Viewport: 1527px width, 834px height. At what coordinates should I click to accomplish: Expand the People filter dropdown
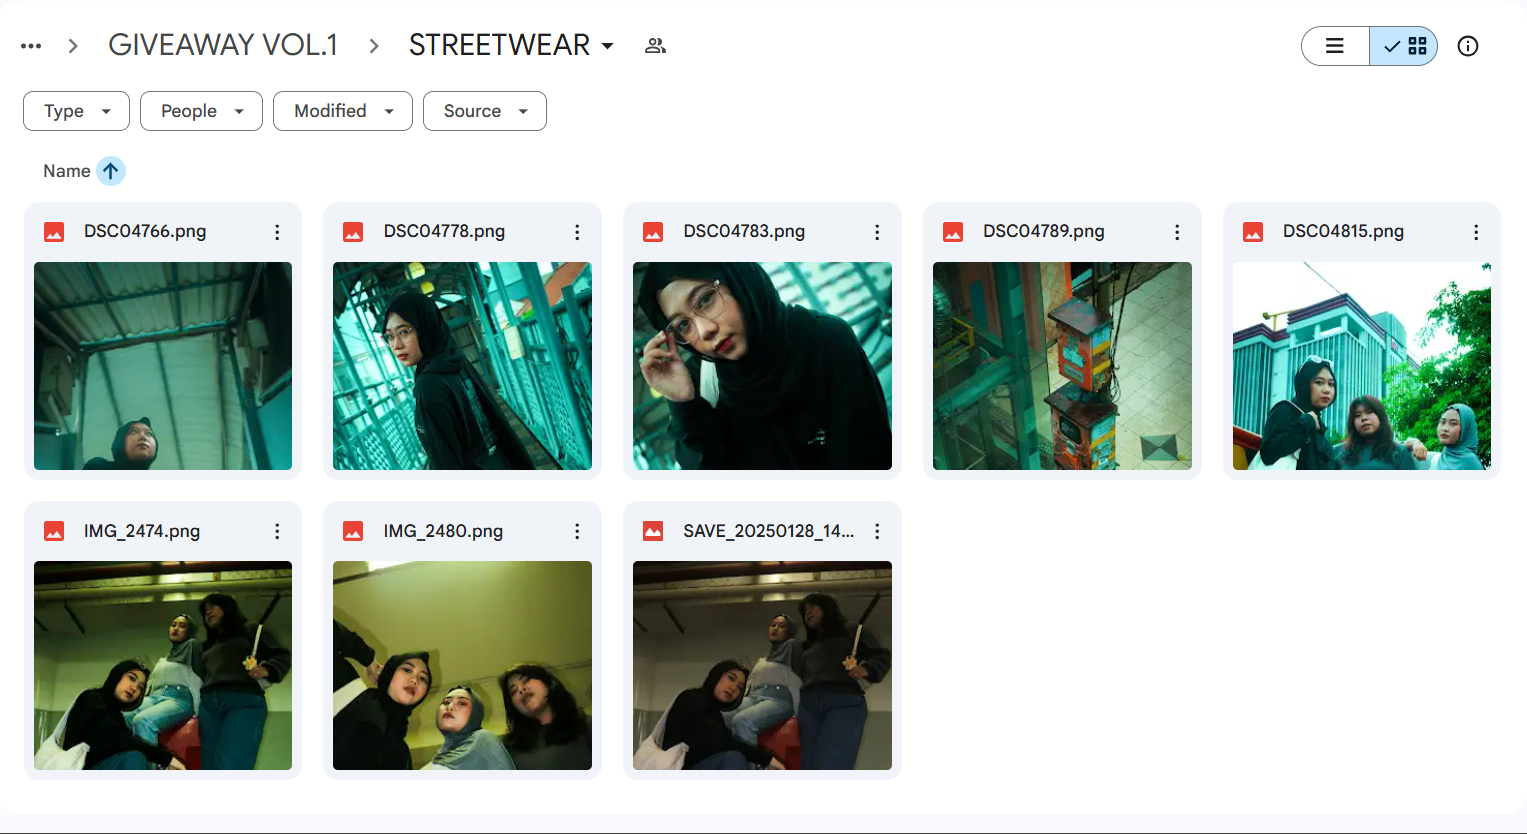click(x=201, y=111)
